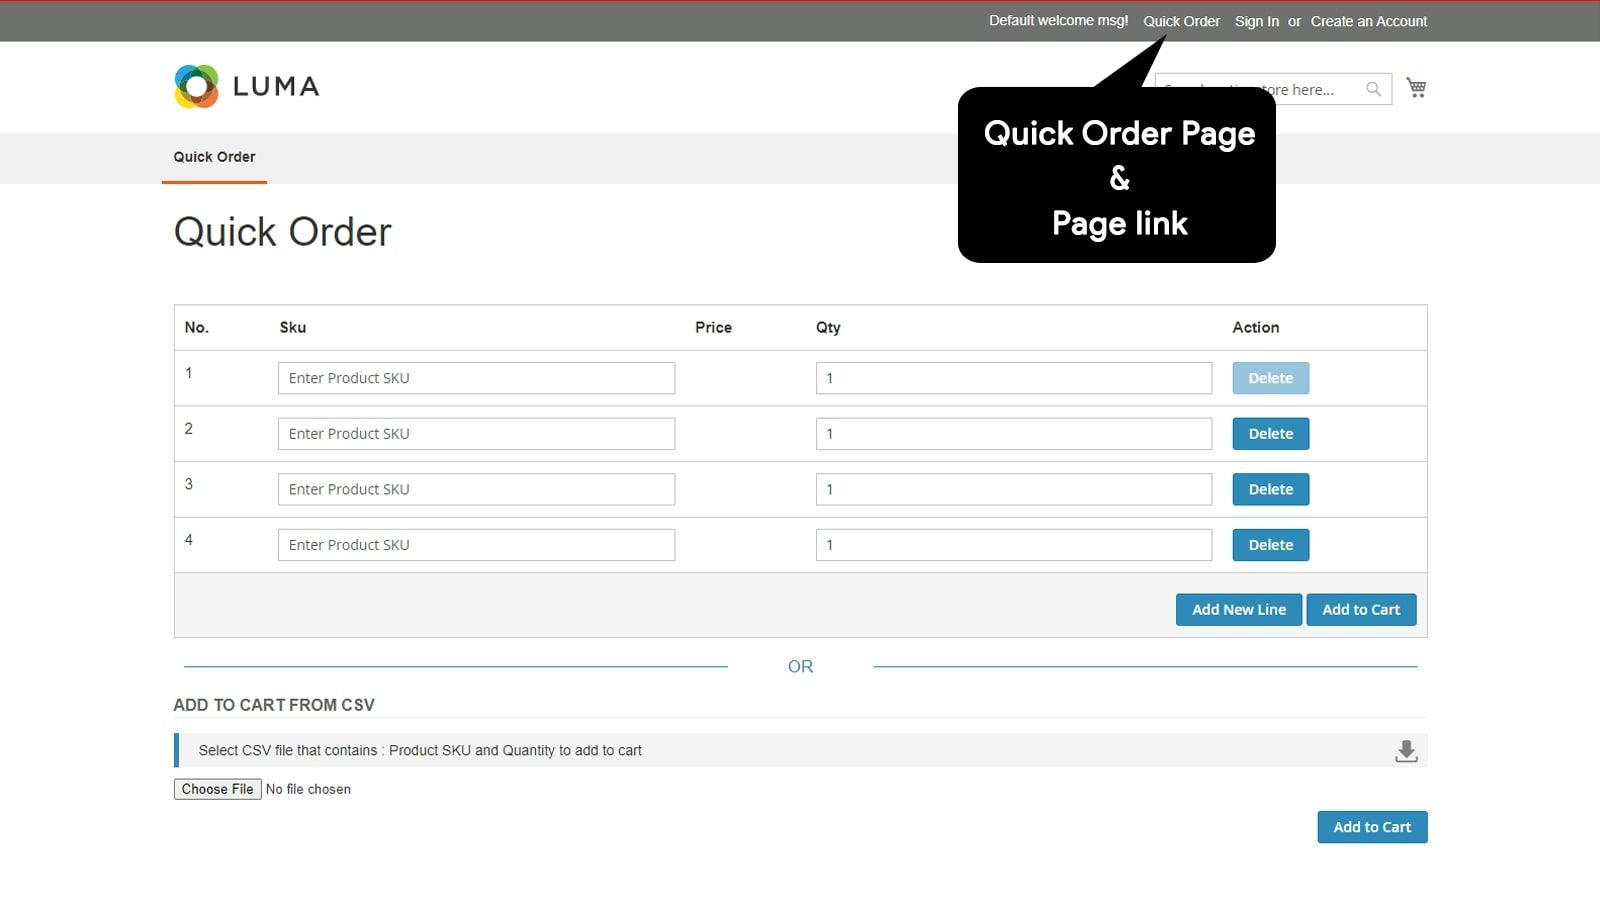Image resolution: width=1600 pixels, height=900 pixels.
Task: Download the sample CSV file icon
Action: [1406, 751]
